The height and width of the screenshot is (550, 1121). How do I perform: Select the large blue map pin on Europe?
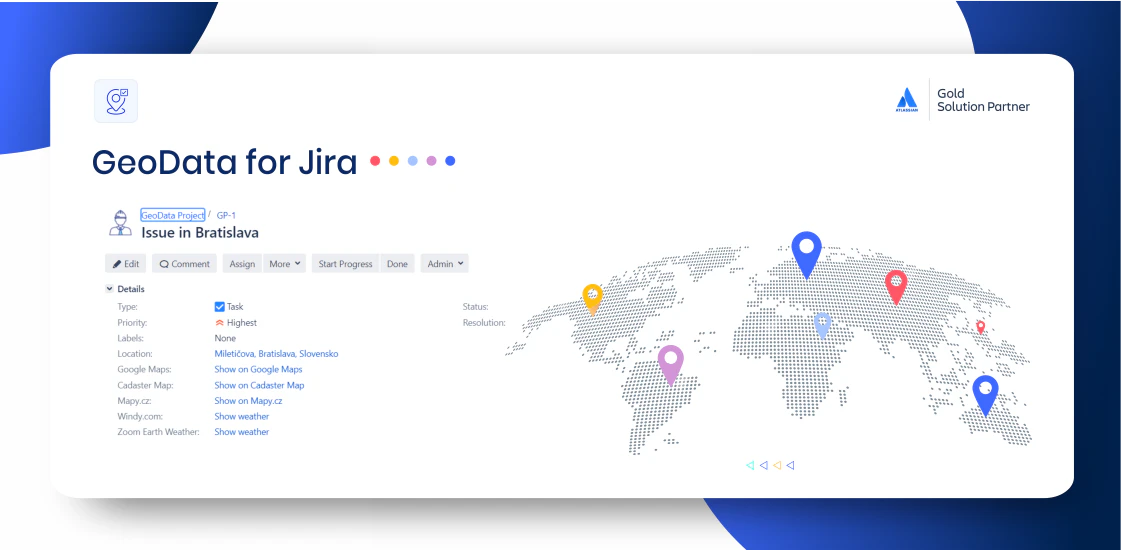coord(806,255)
